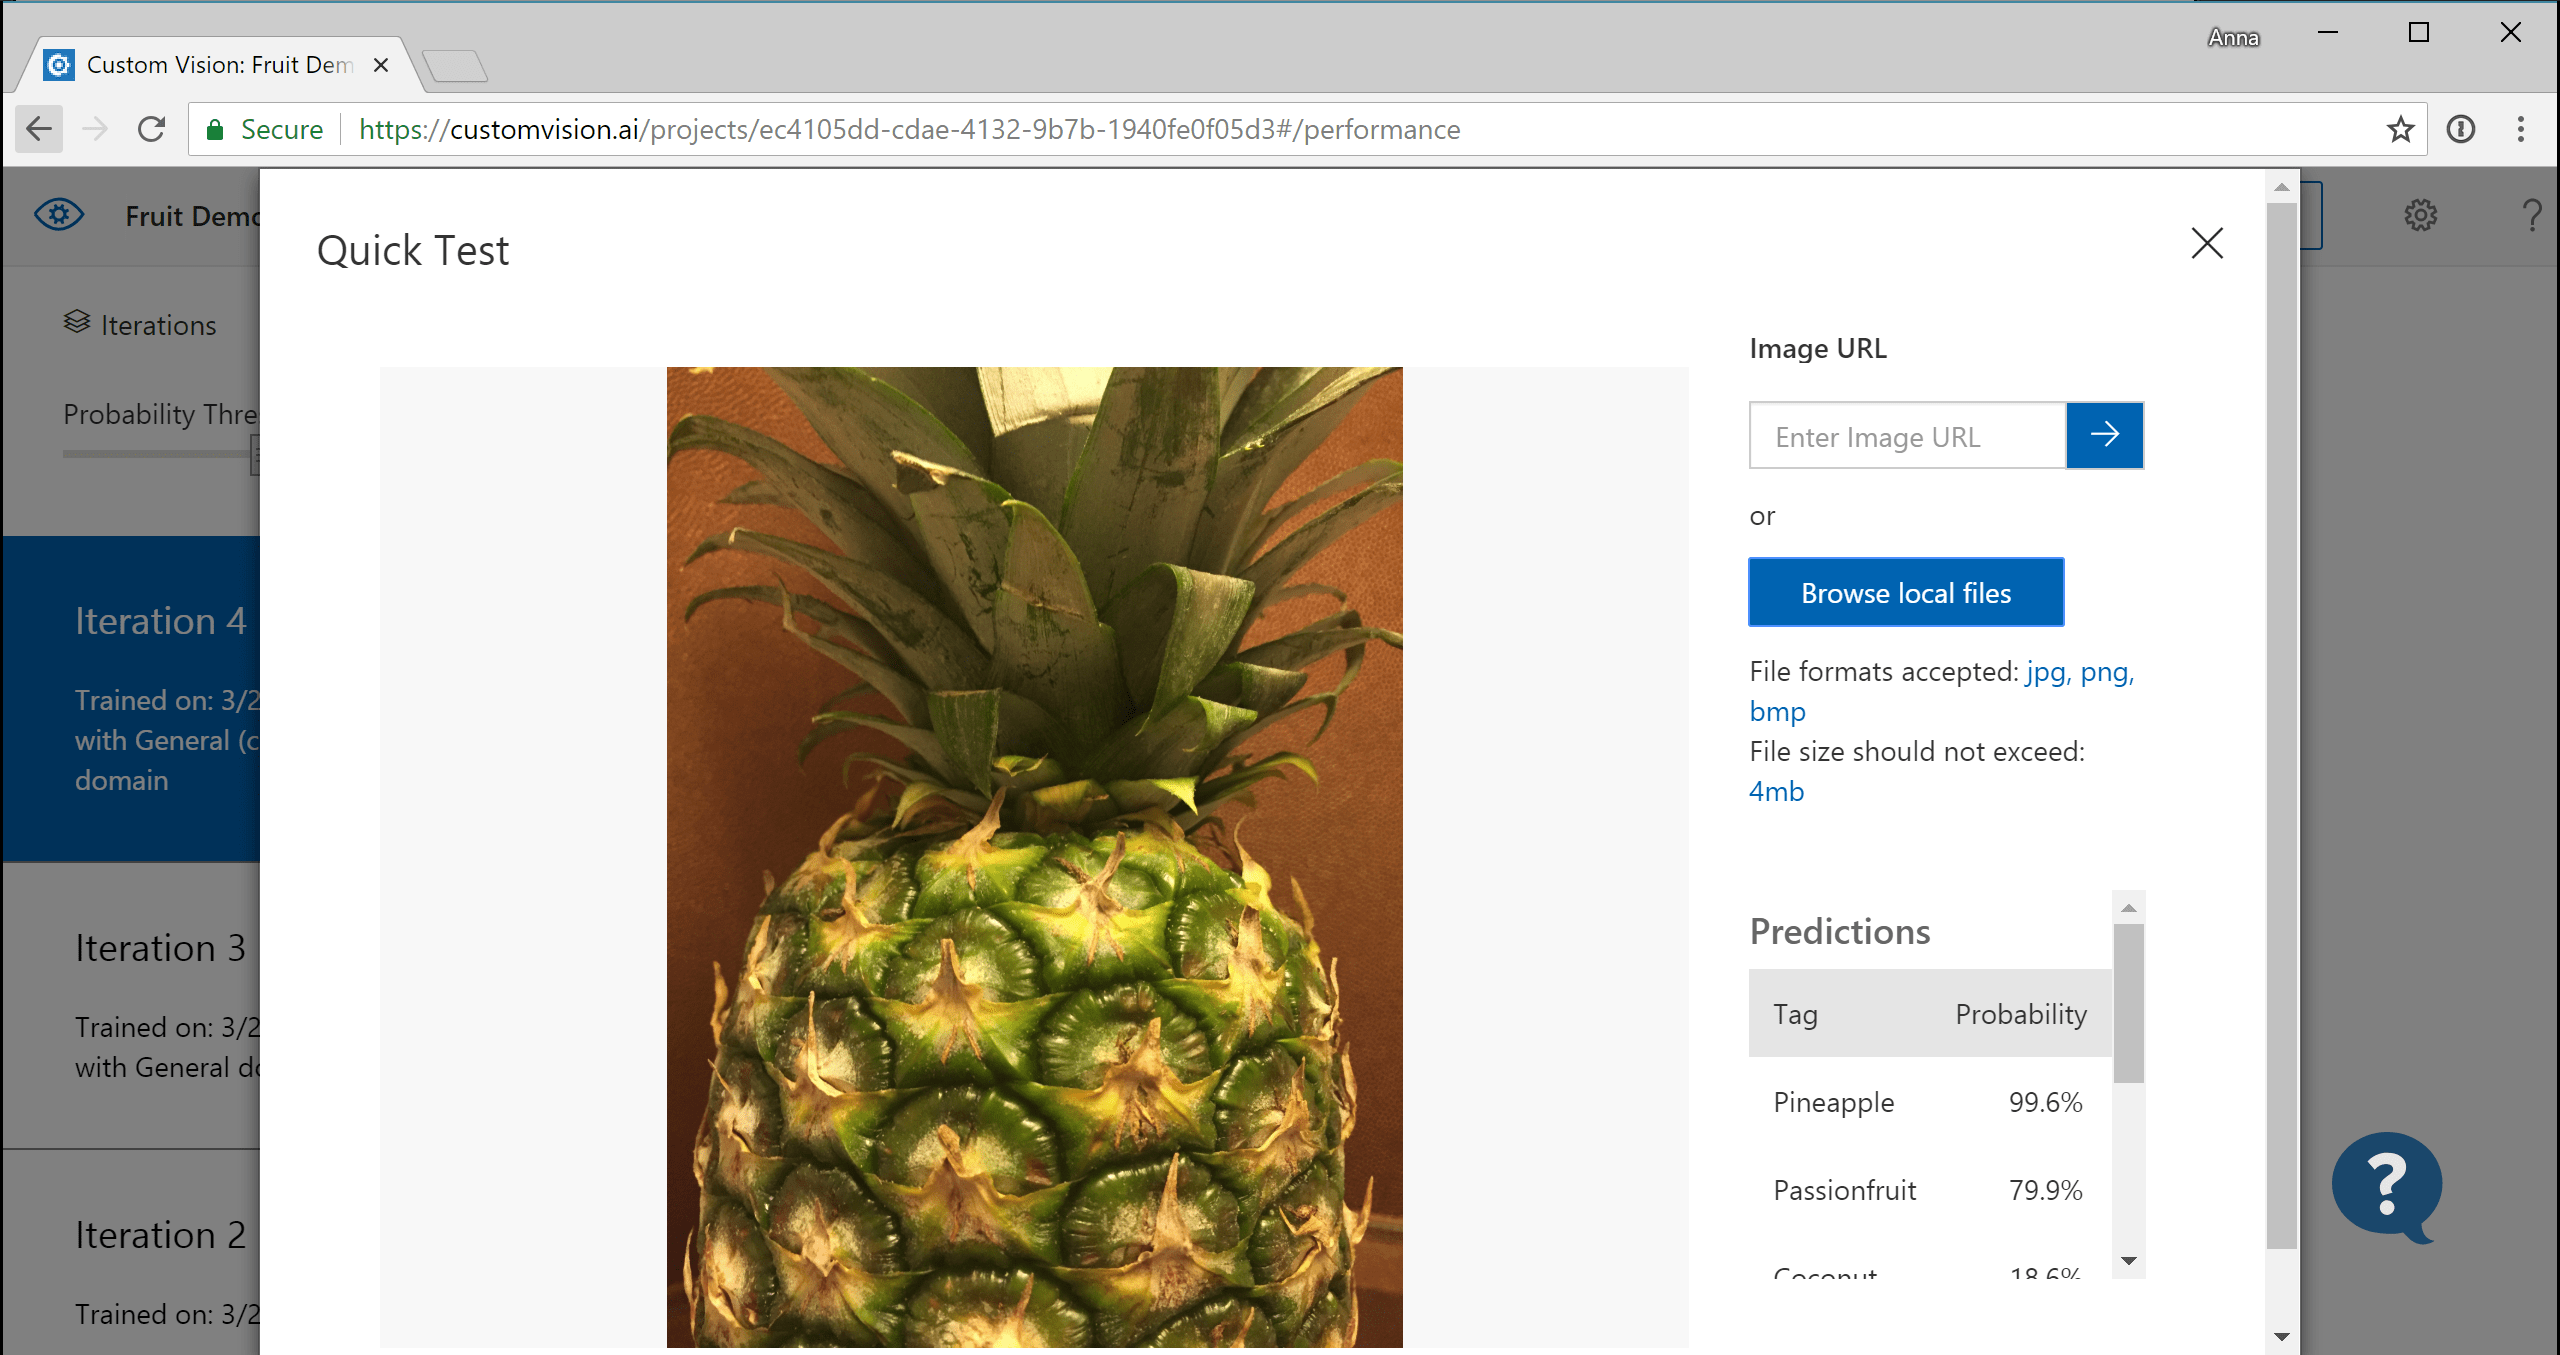Click the Image URL input field
2560x1355 pixels.
click(x=1910, y=435)
